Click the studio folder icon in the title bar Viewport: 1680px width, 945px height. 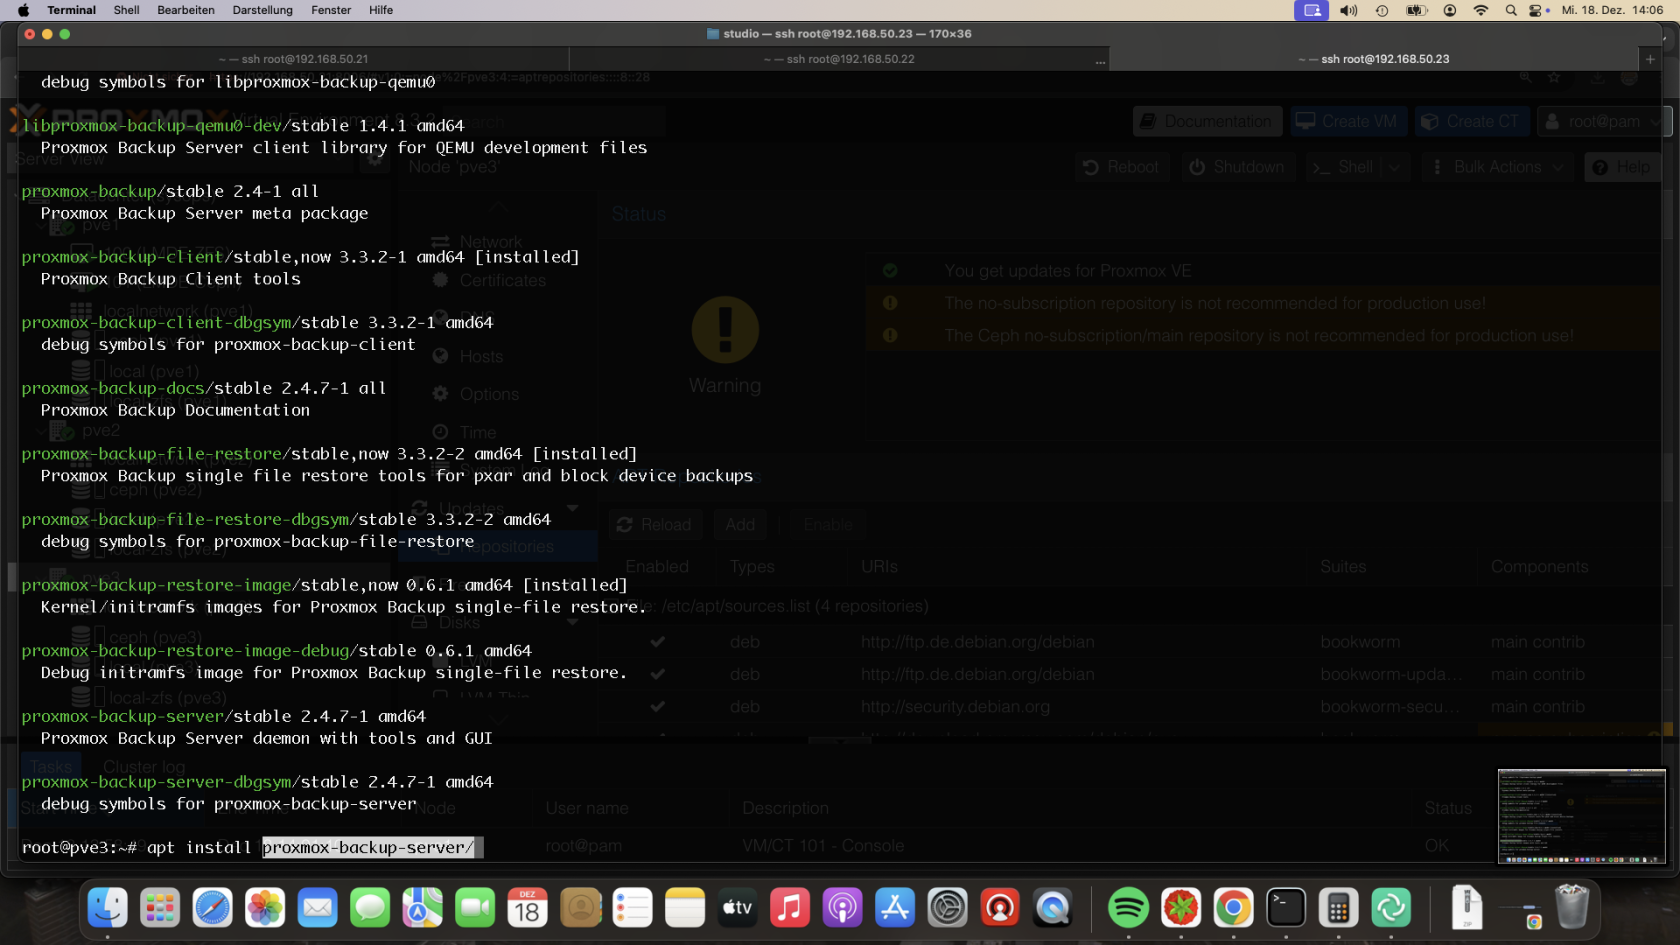(x=713, y=34)
